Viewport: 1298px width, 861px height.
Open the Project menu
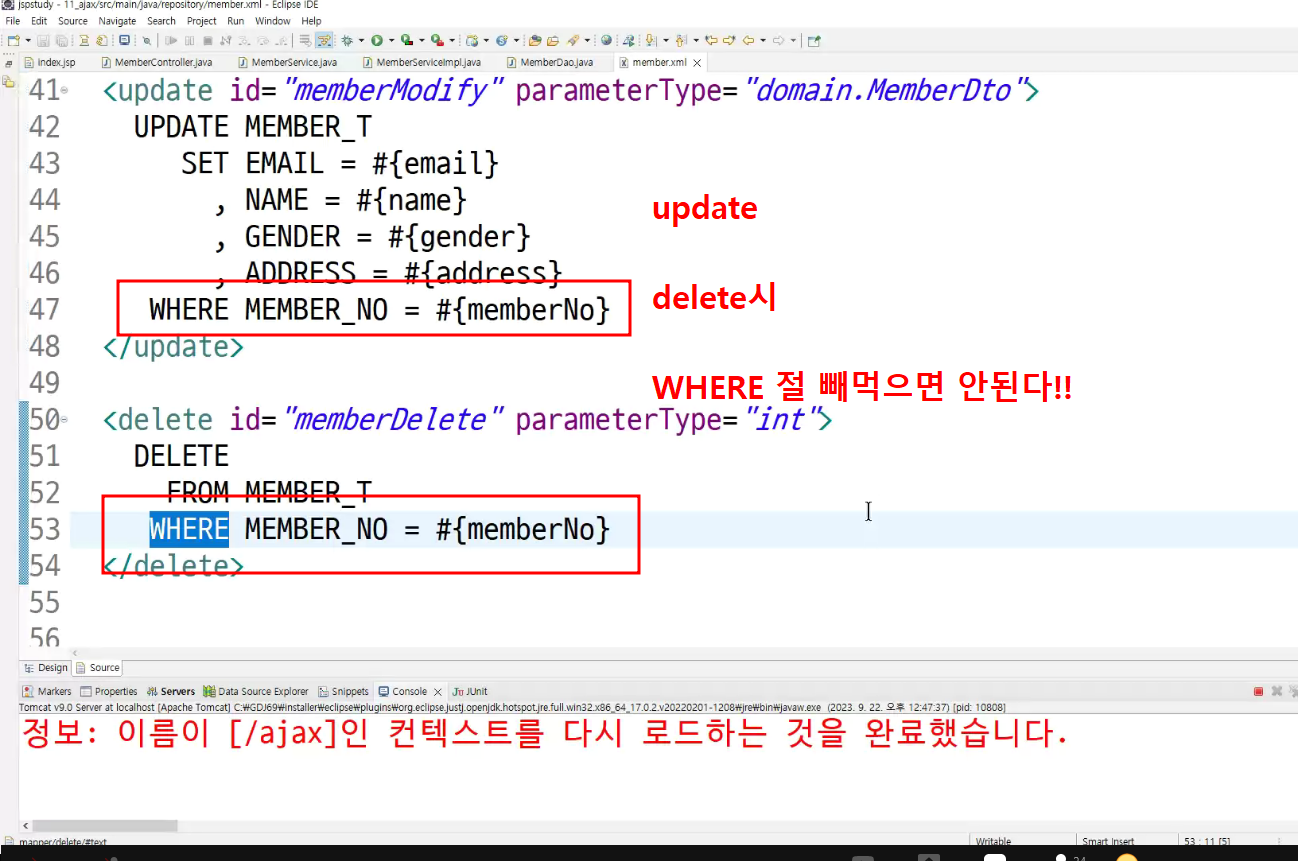[202, 21]
